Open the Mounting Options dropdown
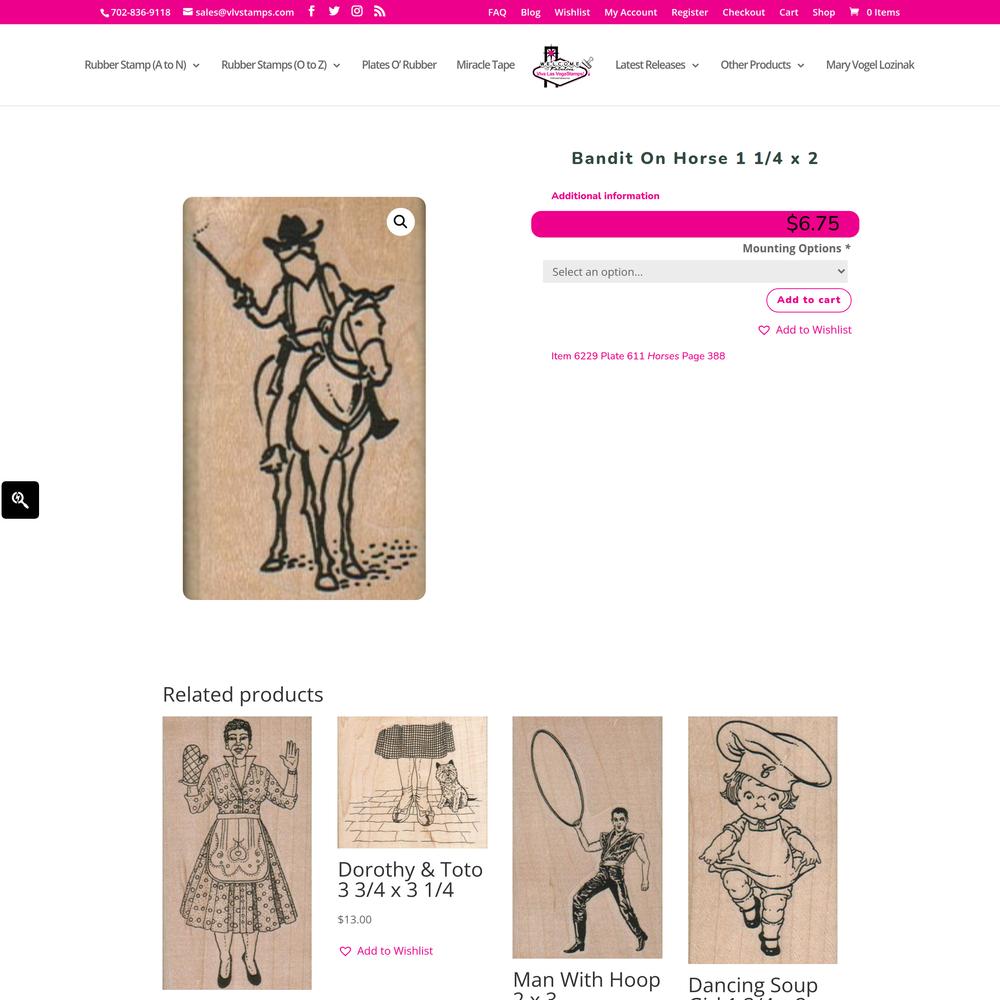 pyautogui.click(x=695, y=272)
